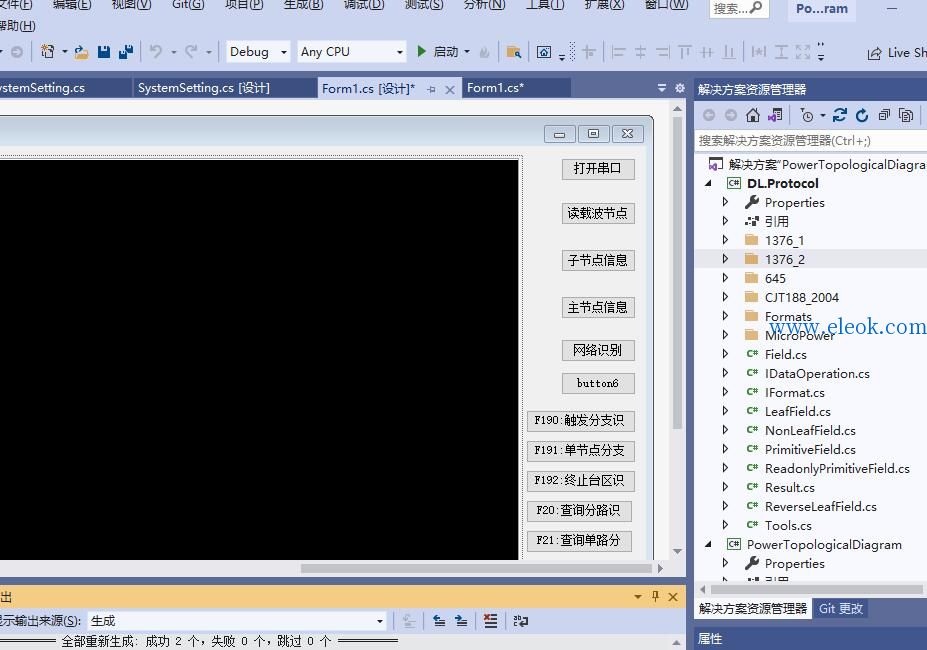Switch views using the Solution Explorer VS icon
Image resolution: width=927 pixels, height=650 pixels.
(775, 115)
